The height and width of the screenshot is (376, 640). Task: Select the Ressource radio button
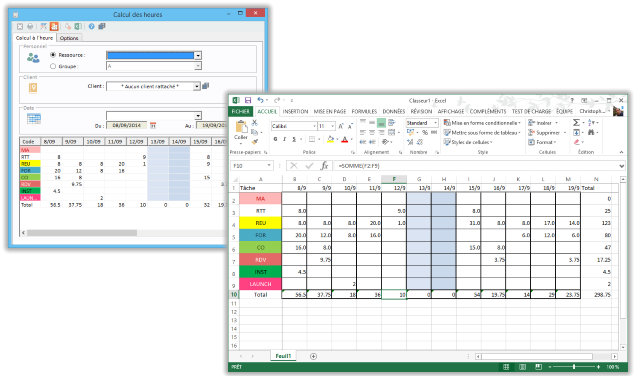coord(53,55)
